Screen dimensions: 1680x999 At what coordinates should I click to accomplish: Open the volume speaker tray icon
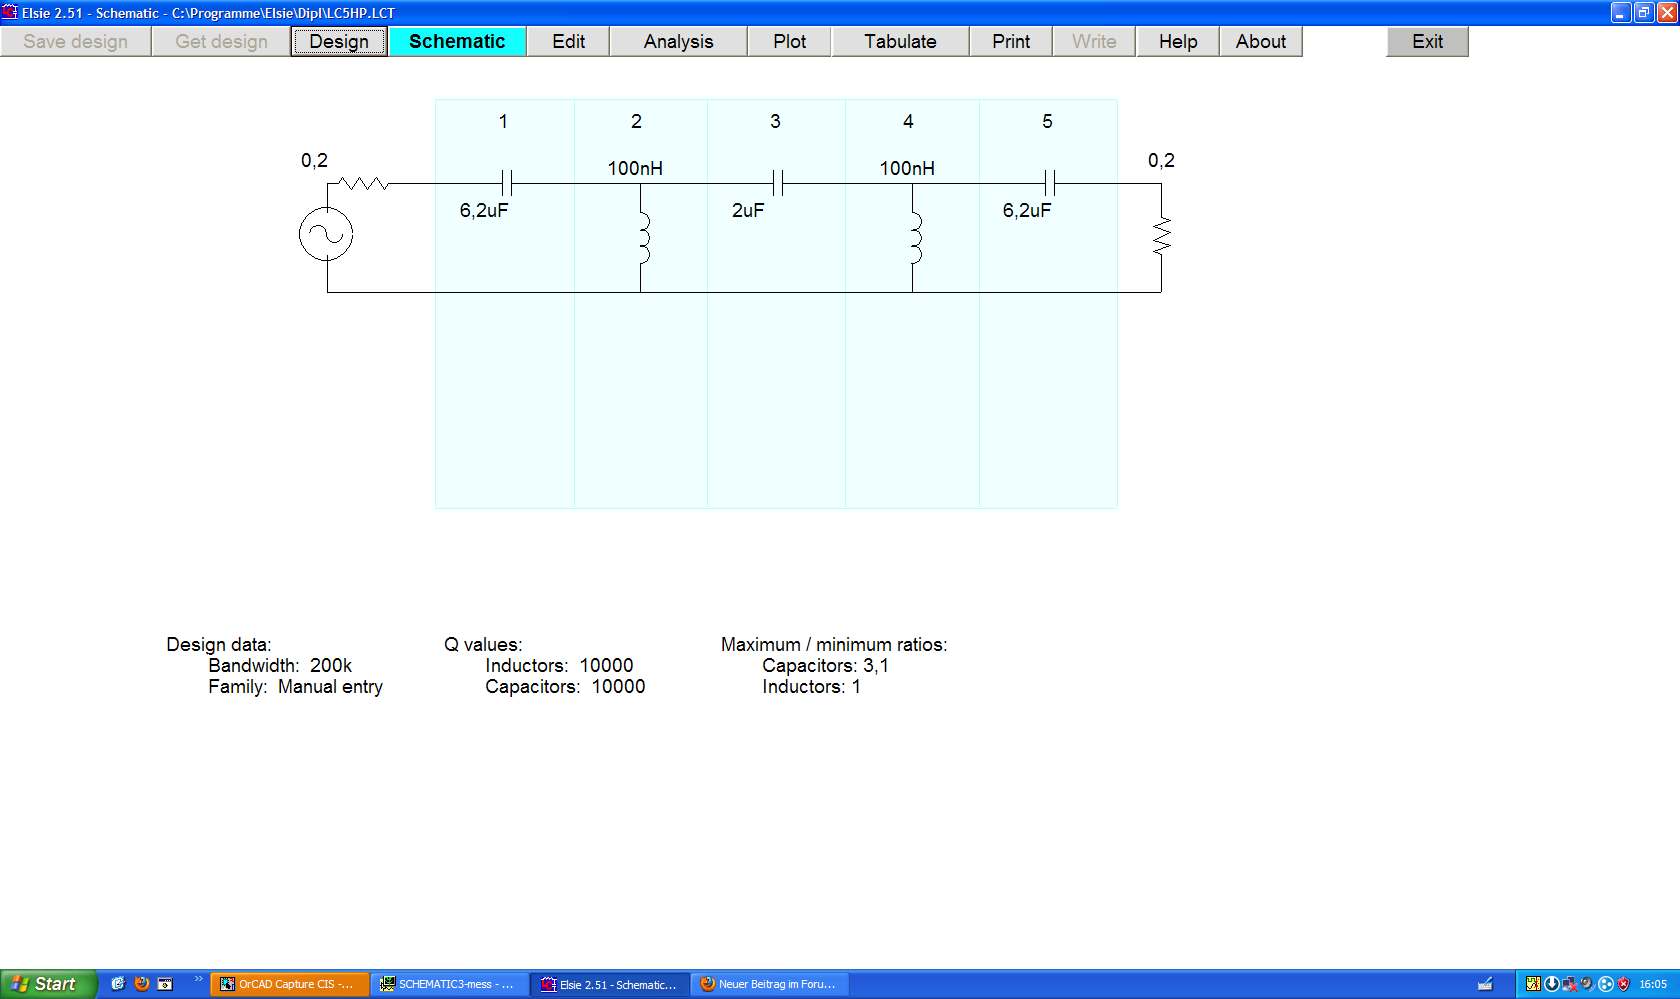1587,984
